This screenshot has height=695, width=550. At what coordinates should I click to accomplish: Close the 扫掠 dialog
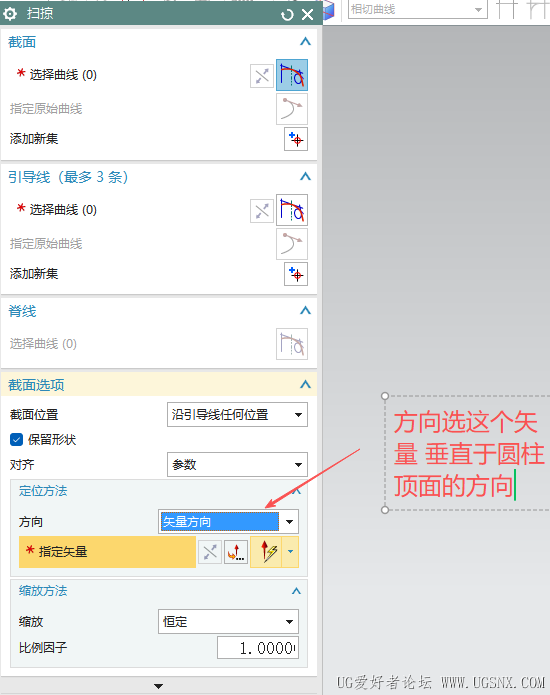click(307, 15)
